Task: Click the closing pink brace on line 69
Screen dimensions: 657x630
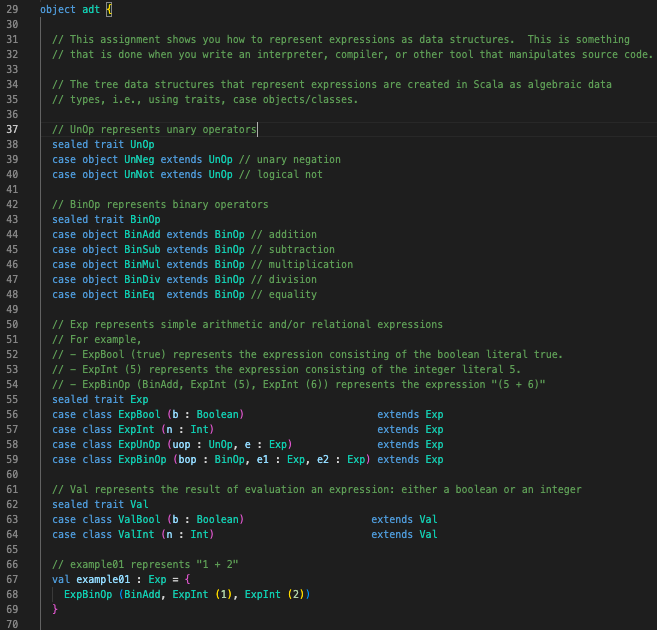Action: pos(55,609)
